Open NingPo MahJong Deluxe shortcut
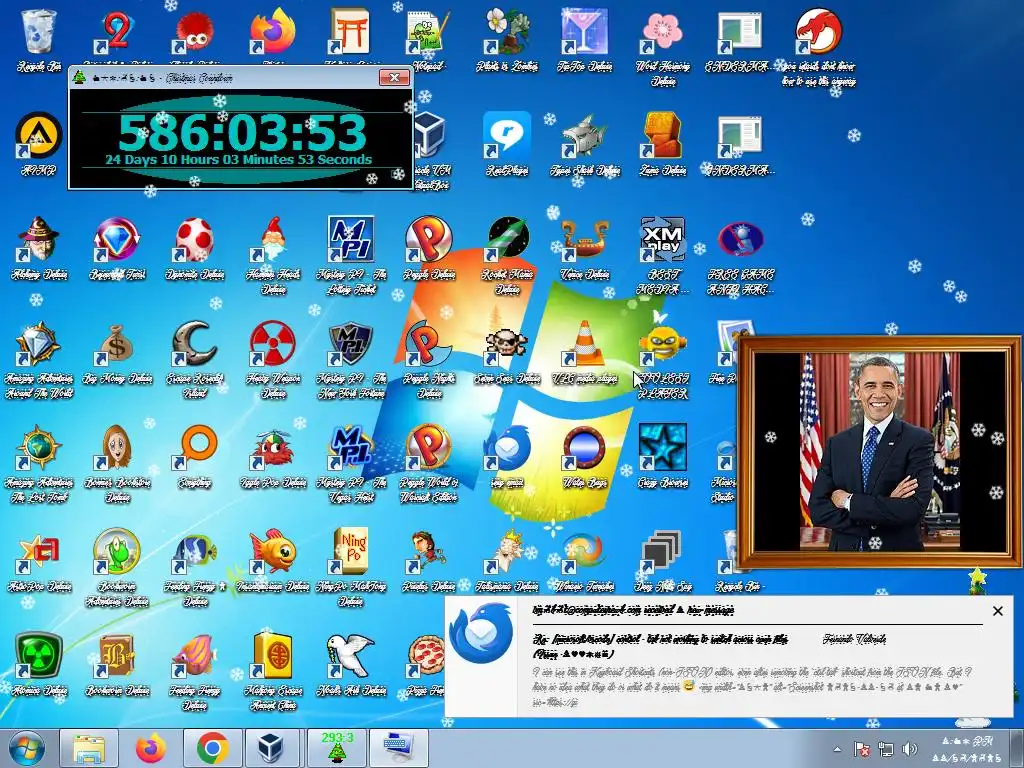The width and height of the screenshot is (1024, 768). tap(351, 552)
